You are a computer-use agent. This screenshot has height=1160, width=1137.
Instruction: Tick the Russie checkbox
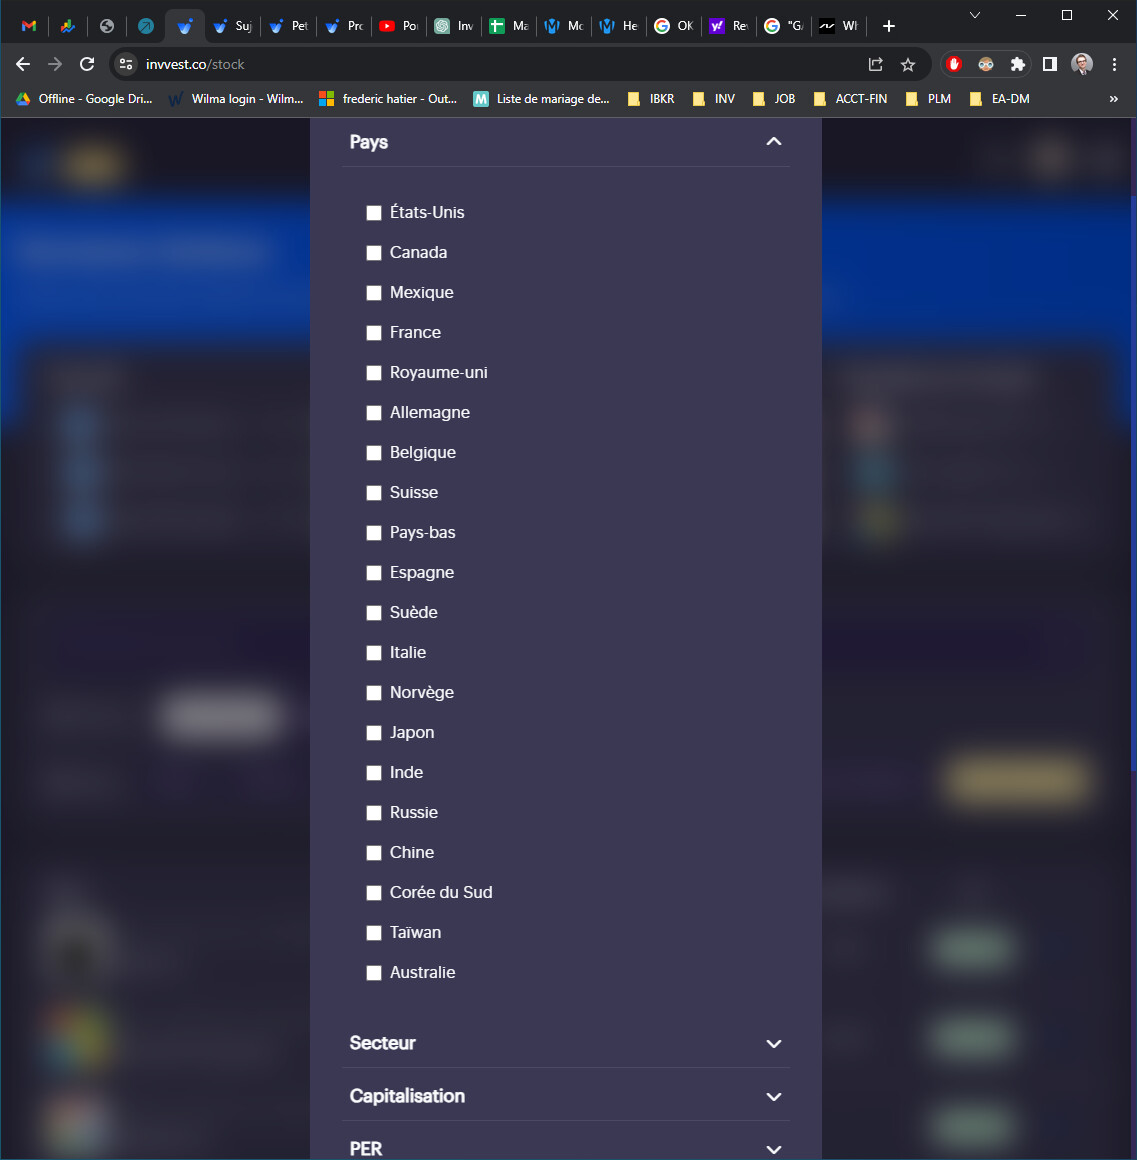tap(374, 812)
